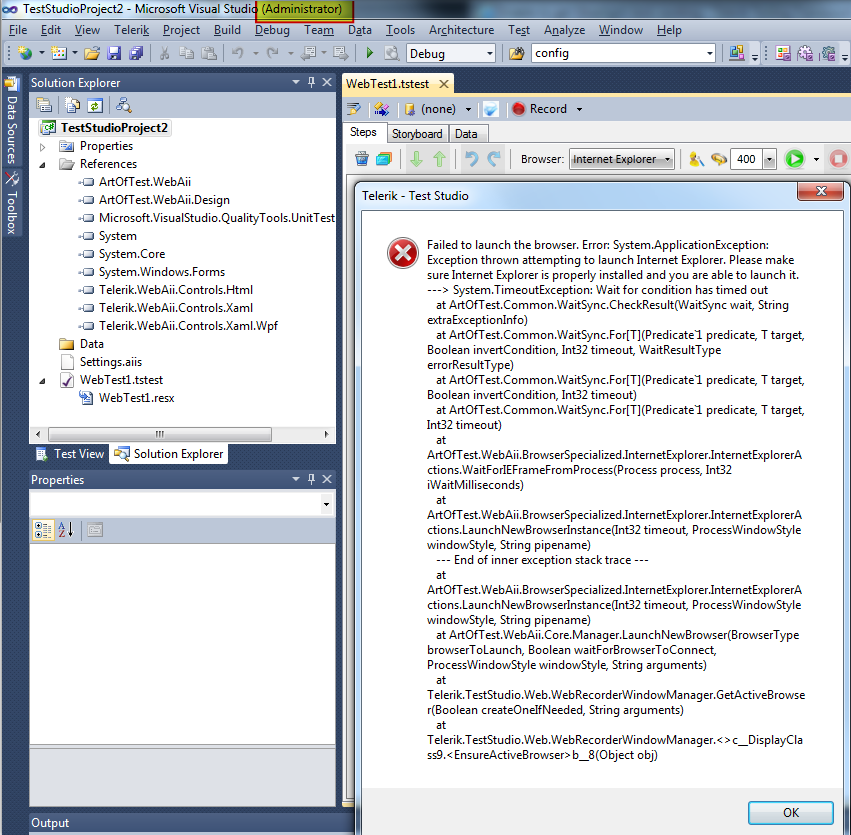Pin the Solution Explorer panel
The image size is (851, 835).
312,82
